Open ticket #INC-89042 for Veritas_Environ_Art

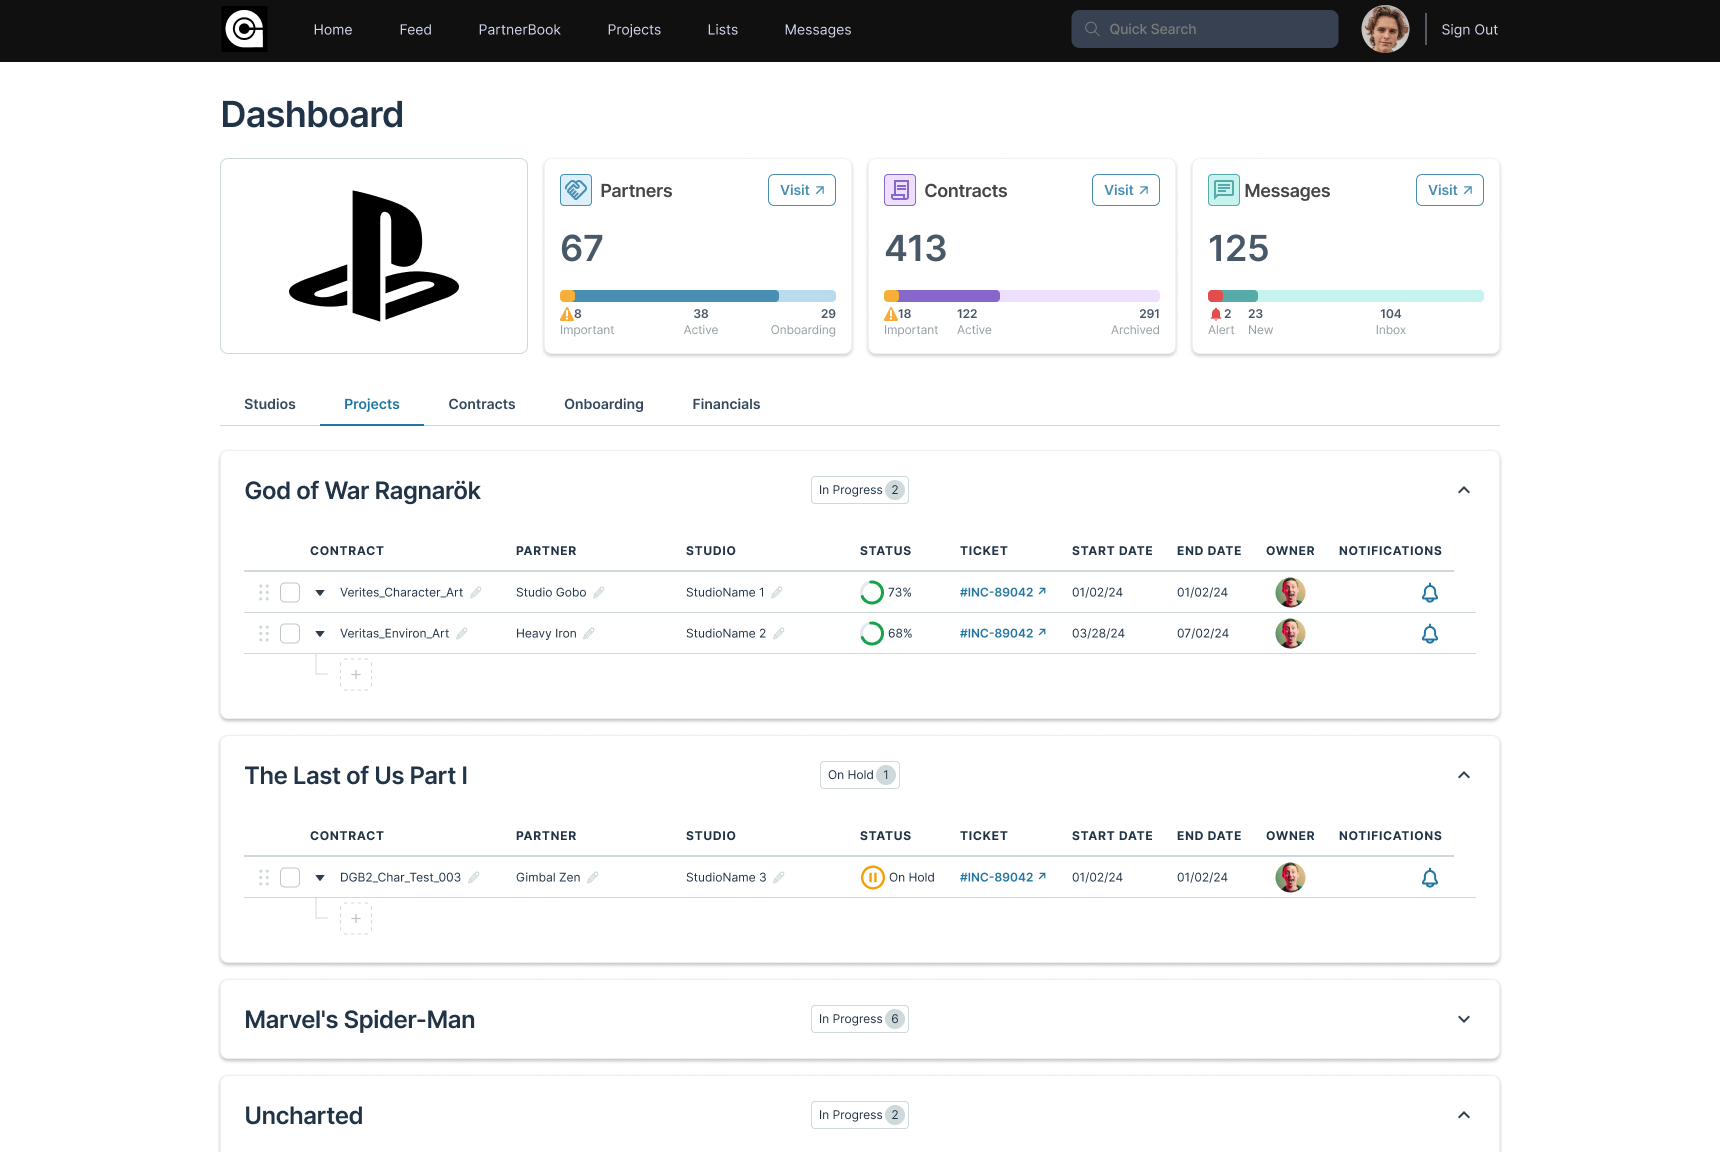(1003, 633)
